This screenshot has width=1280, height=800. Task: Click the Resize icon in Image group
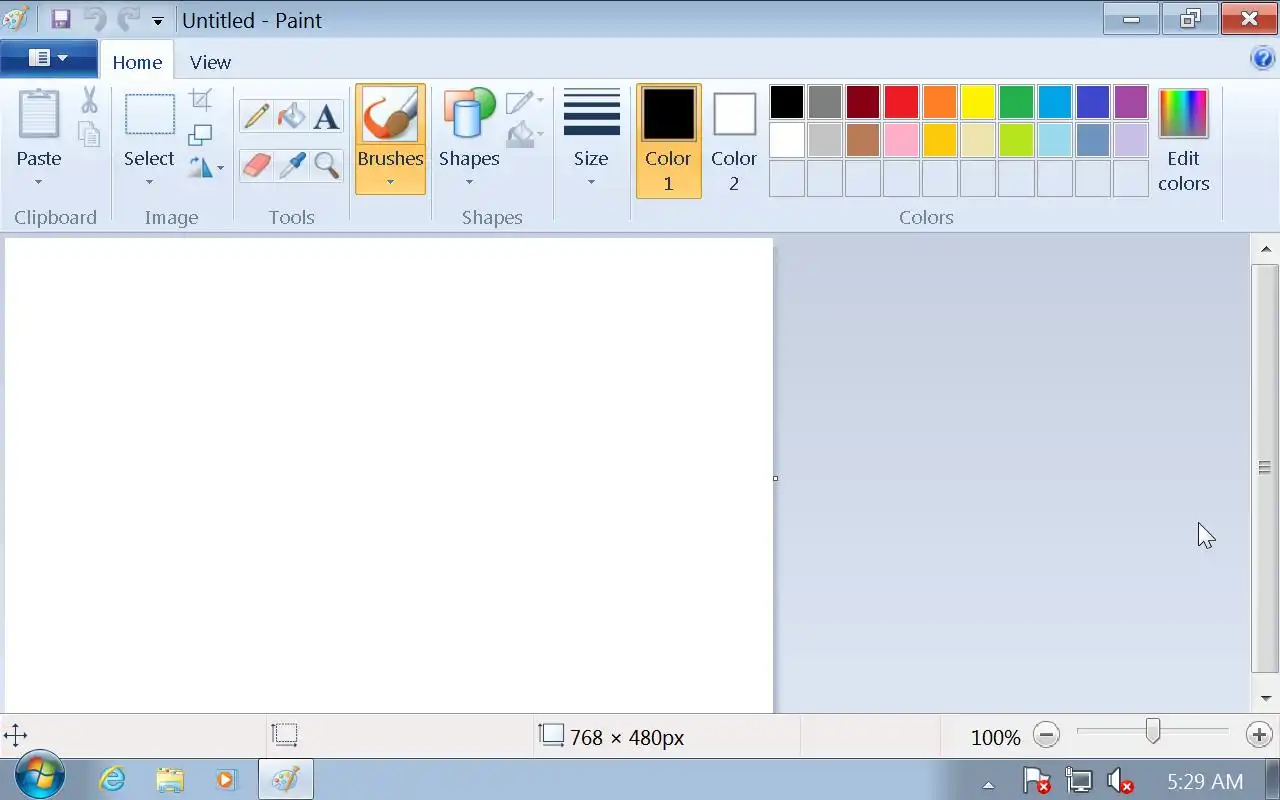[x=201, y=134]
